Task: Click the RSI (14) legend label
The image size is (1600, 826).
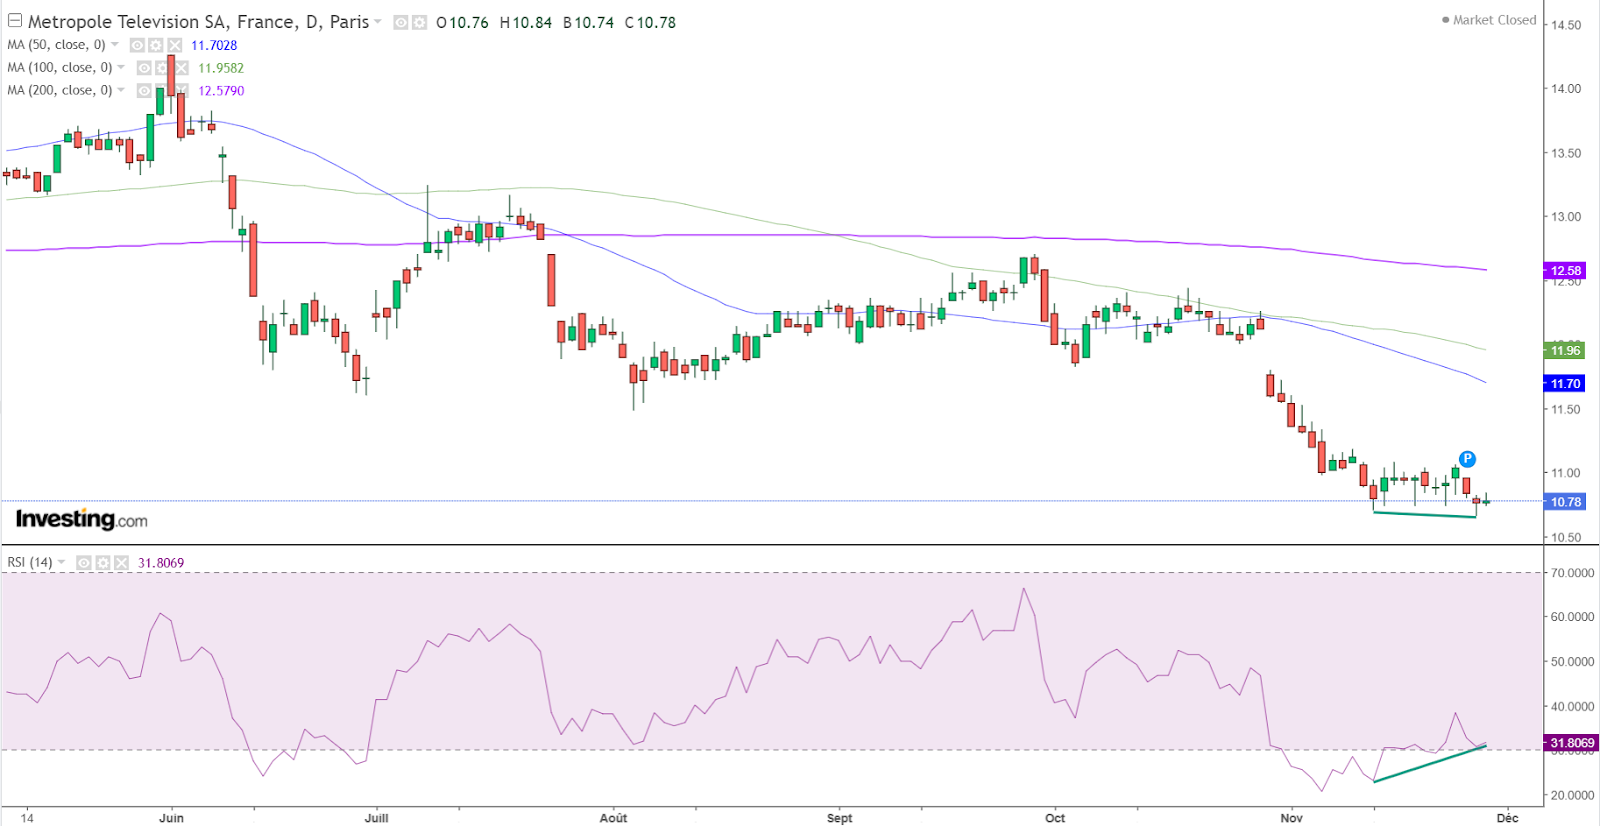Action: [x=30, y=563]
